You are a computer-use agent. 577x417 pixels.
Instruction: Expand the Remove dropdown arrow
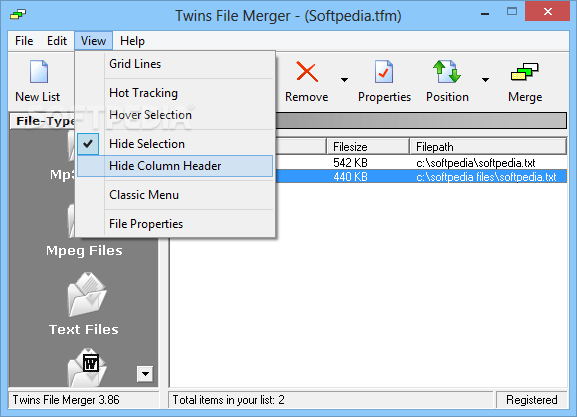click(x=344, y=79)
